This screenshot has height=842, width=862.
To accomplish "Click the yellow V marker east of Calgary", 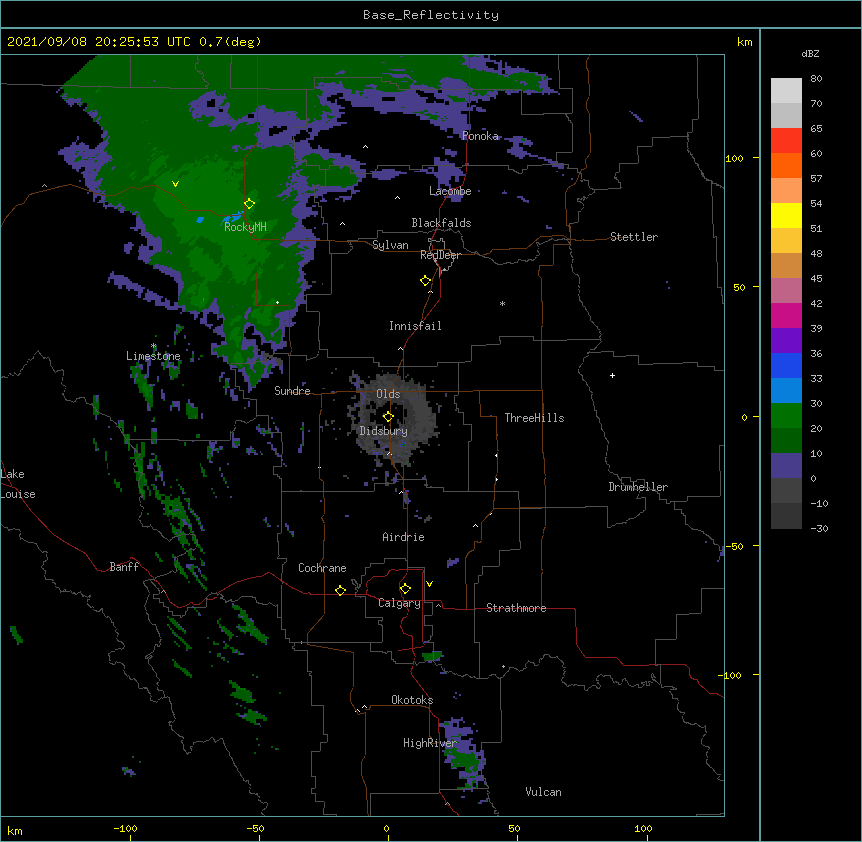I will (429, 584).
